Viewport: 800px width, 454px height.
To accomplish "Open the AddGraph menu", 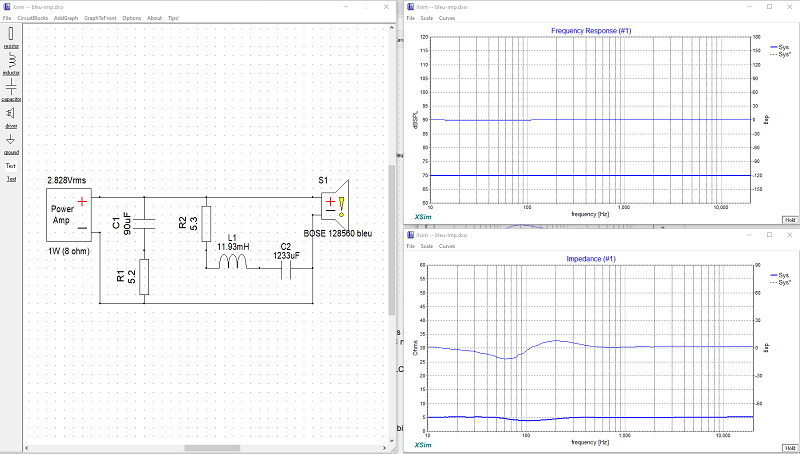I will click(x=66, y=18).
